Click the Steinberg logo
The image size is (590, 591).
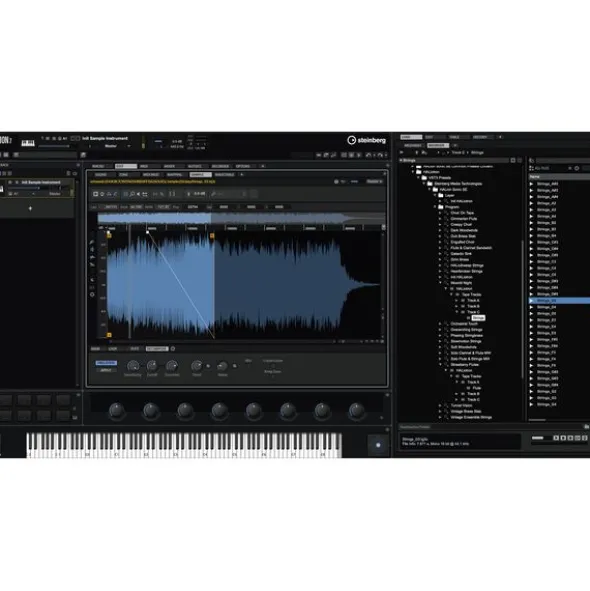(366, 140)
